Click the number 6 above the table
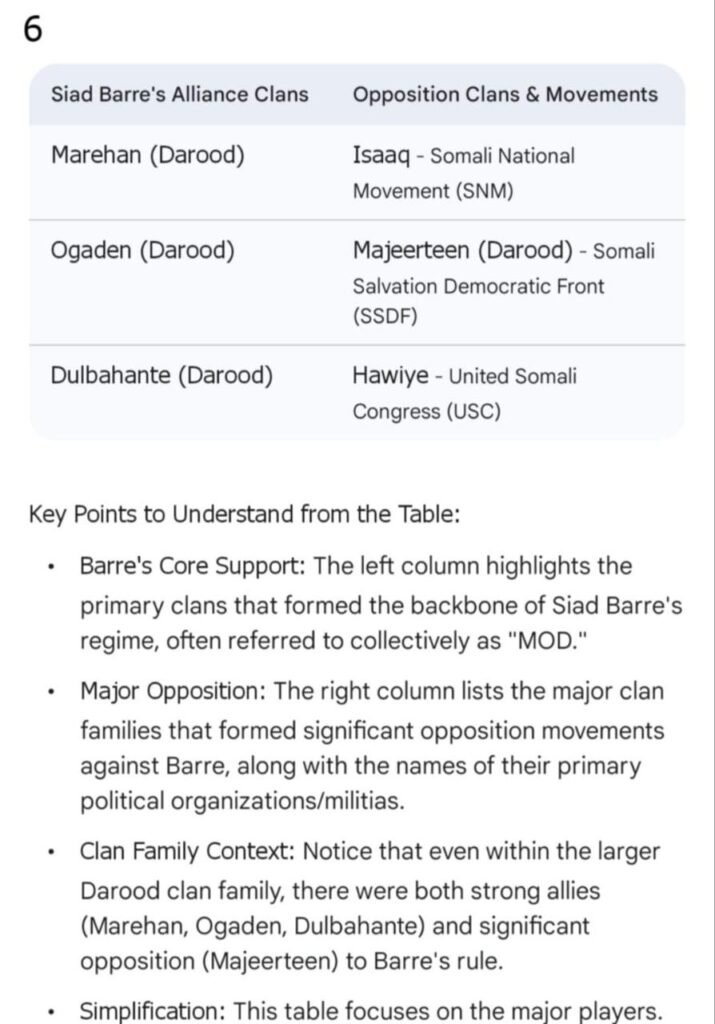Screen dimensions: 715x1024 coord(32,31)
